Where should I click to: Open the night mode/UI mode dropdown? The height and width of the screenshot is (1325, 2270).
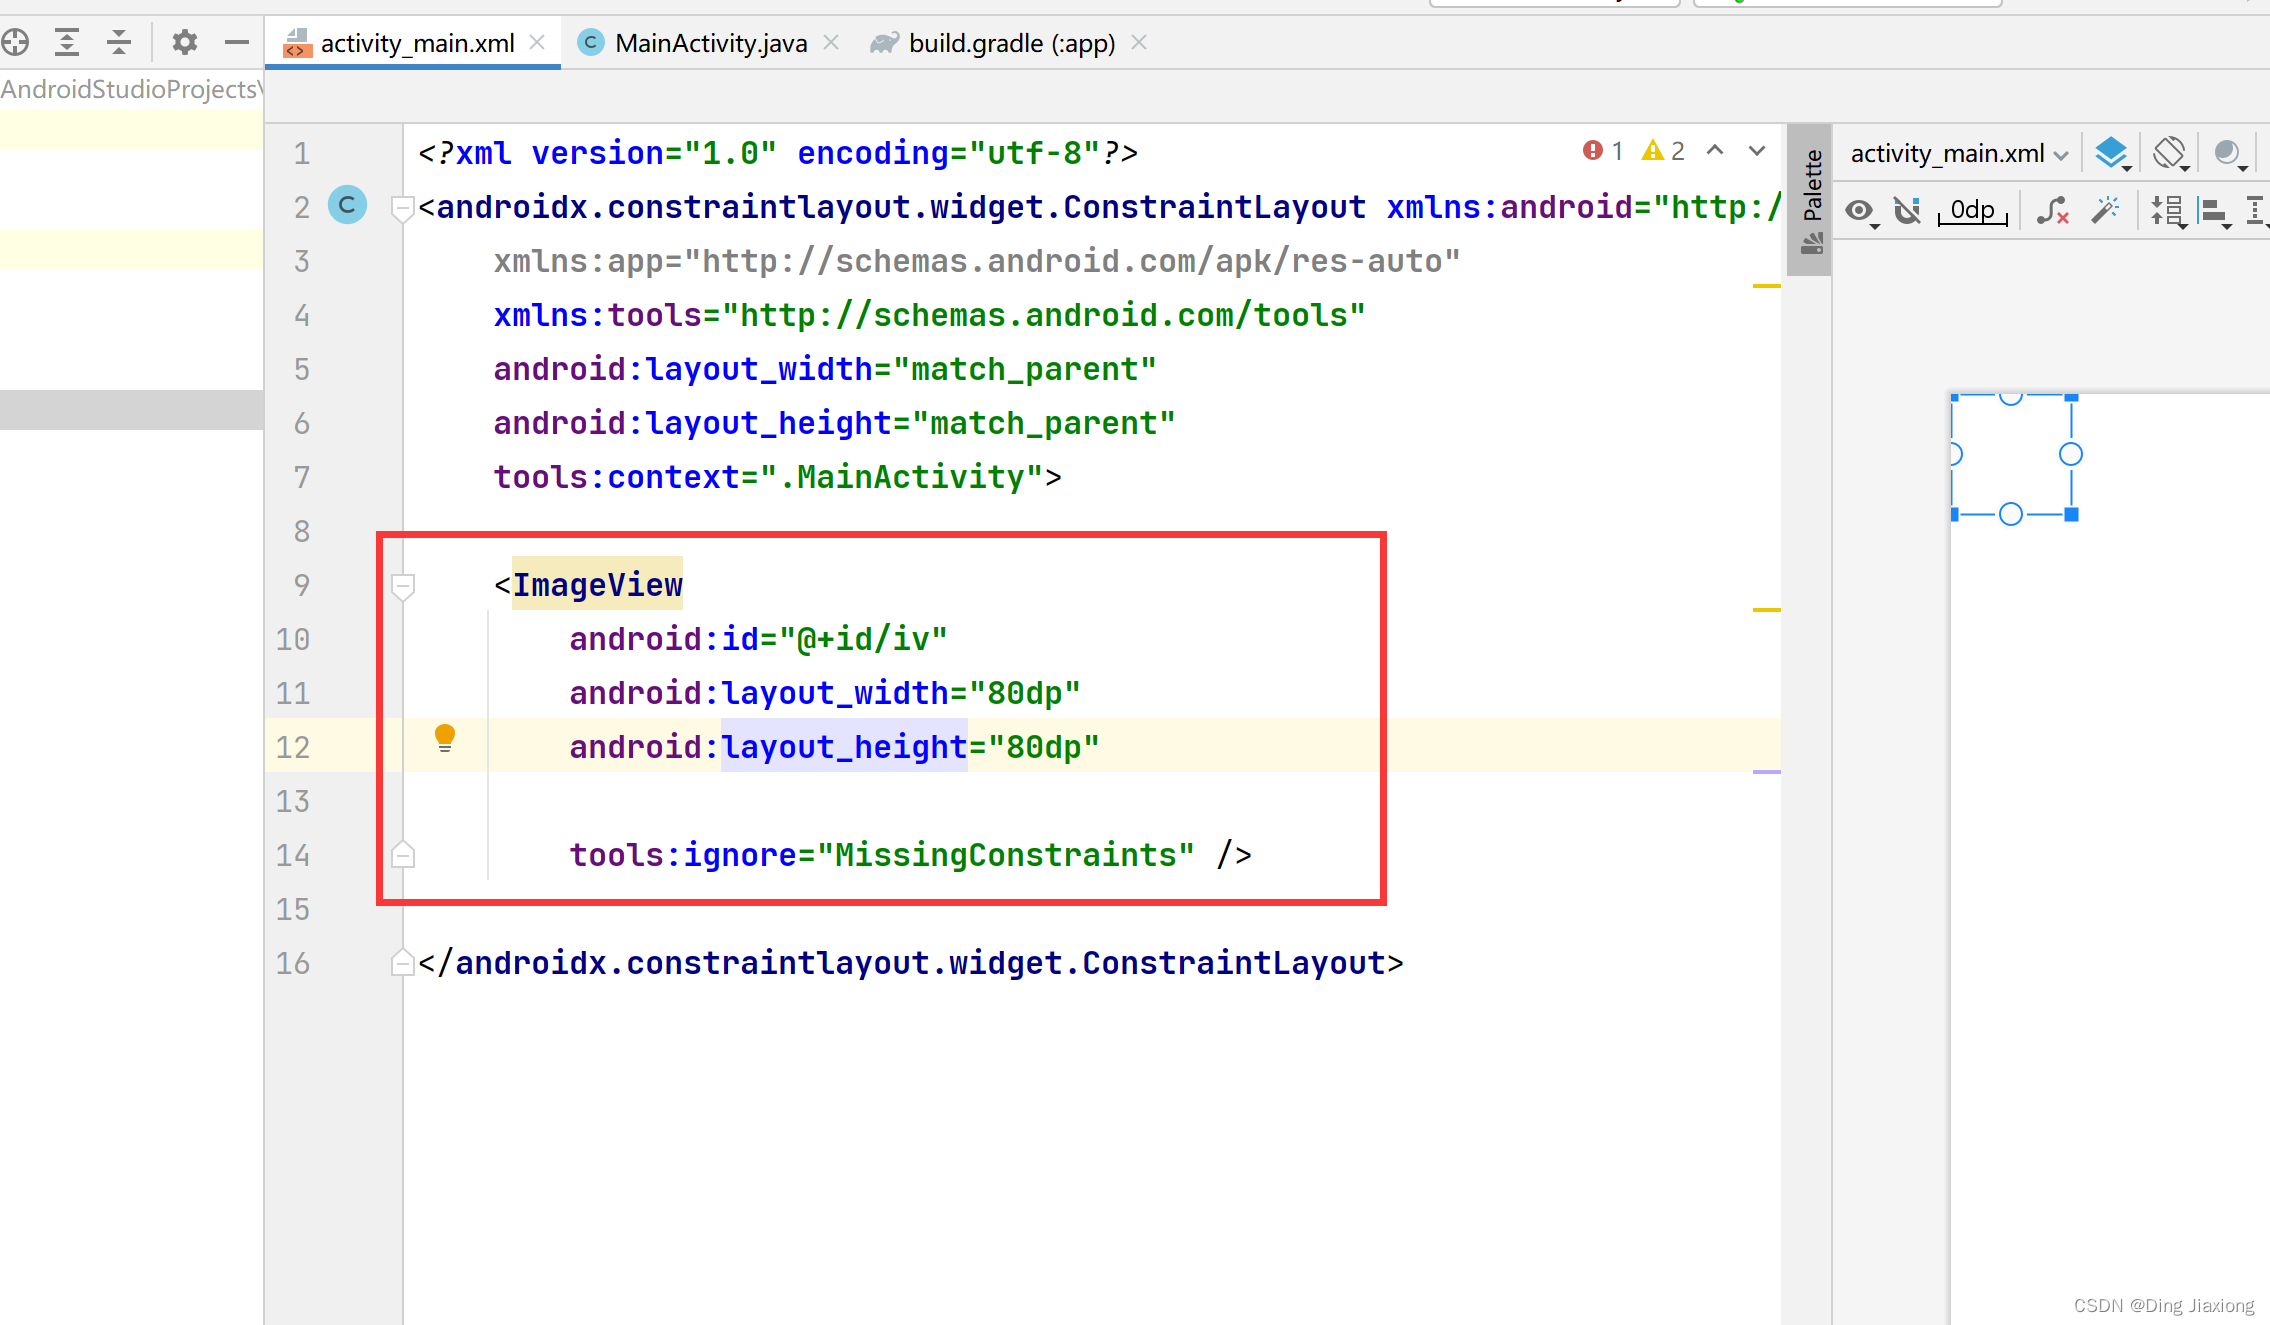click(x=2230, y=154)
